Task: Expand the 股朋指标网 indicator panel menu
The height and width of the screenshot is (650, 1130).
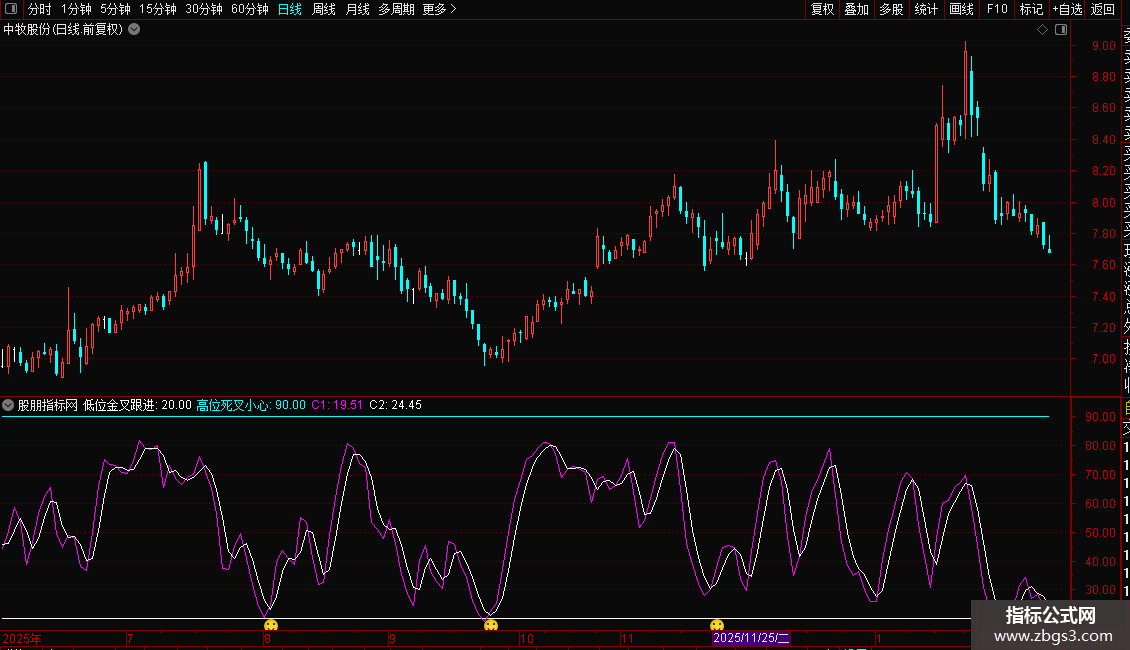Action: pos(9,405)
